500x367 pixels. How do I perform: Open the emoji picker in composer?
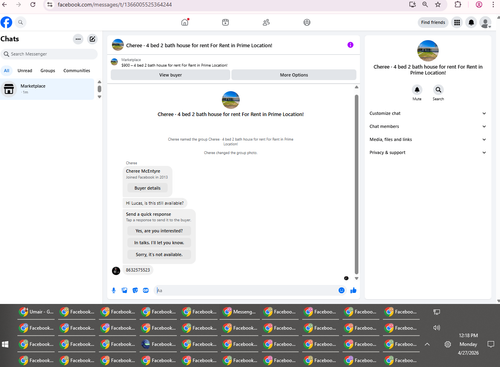coord(341,290)
